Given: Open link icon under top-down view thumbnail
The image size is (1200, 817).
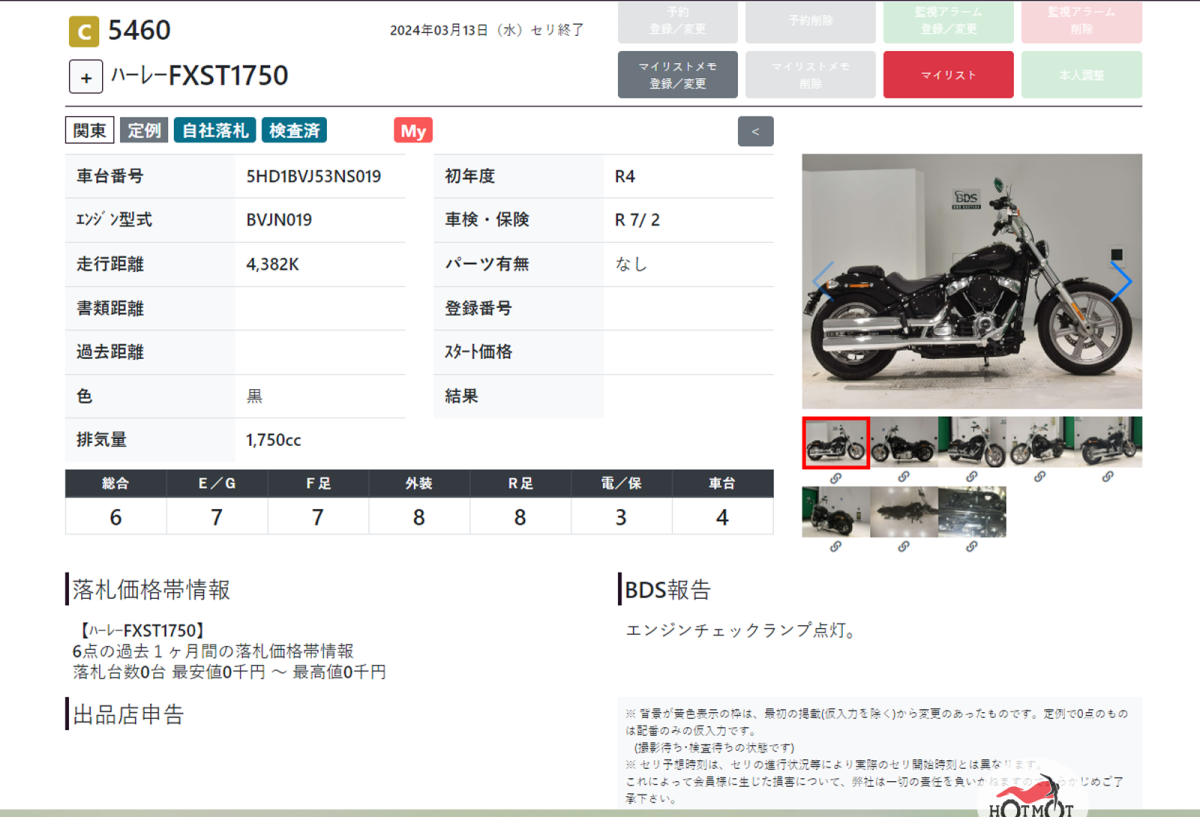Looking at the screenshot, I should [x=903, y=547].
